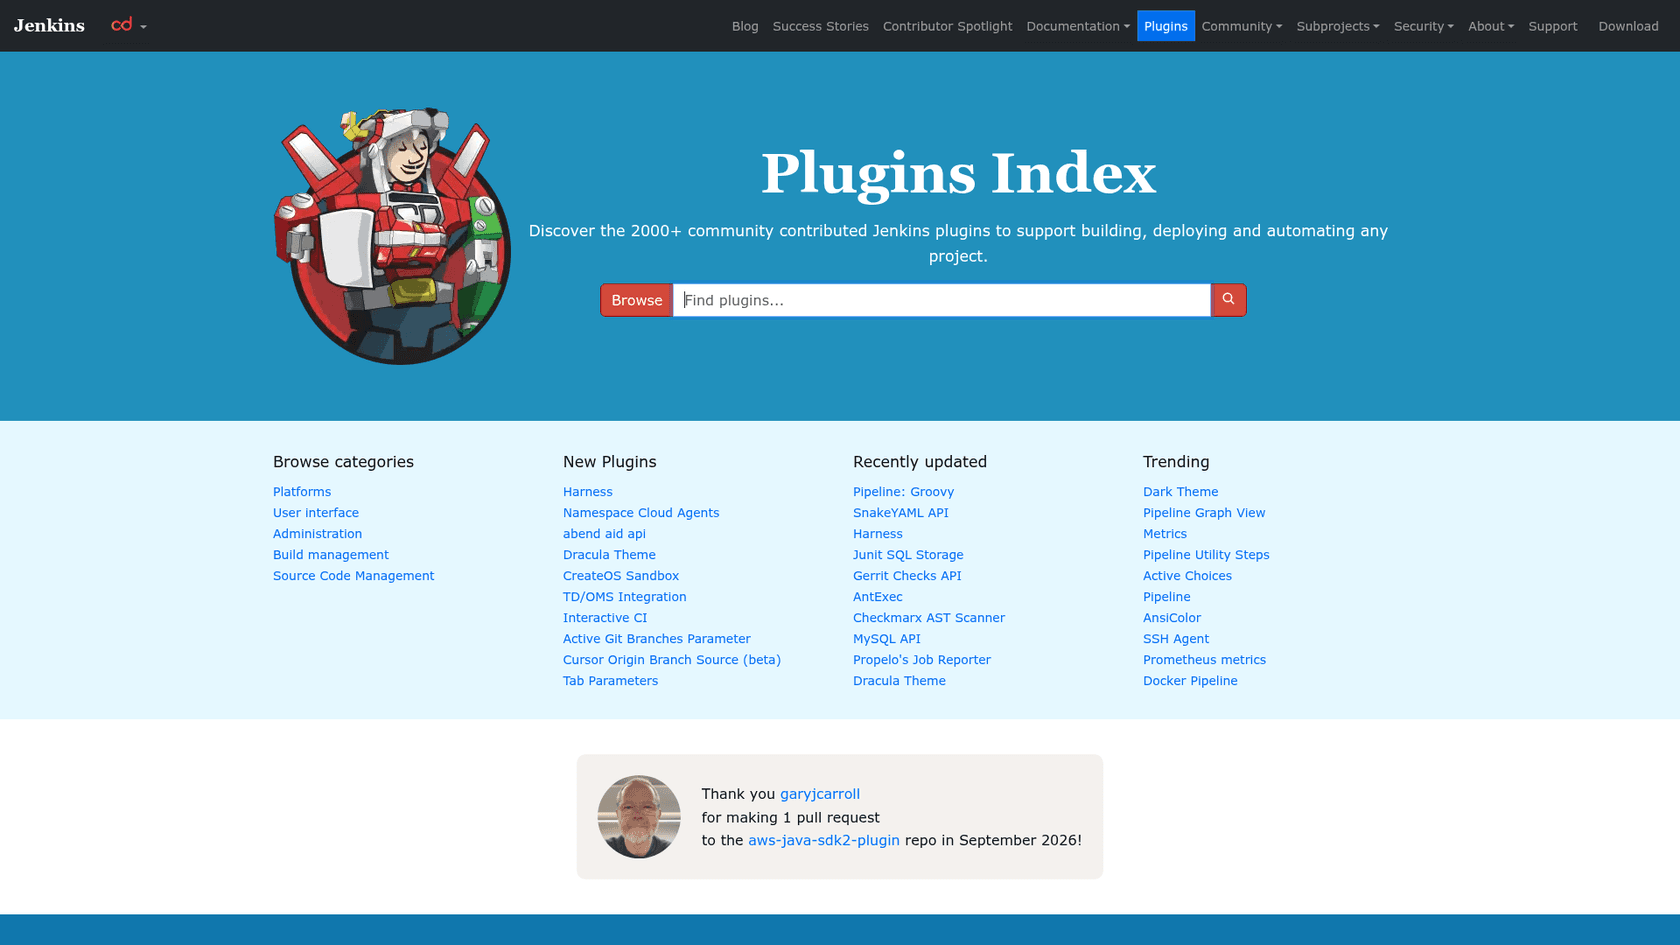Open Tab Parameters plugin
Screen dimensions: 1680x945
pyautogui.click(x=610, y=681)
